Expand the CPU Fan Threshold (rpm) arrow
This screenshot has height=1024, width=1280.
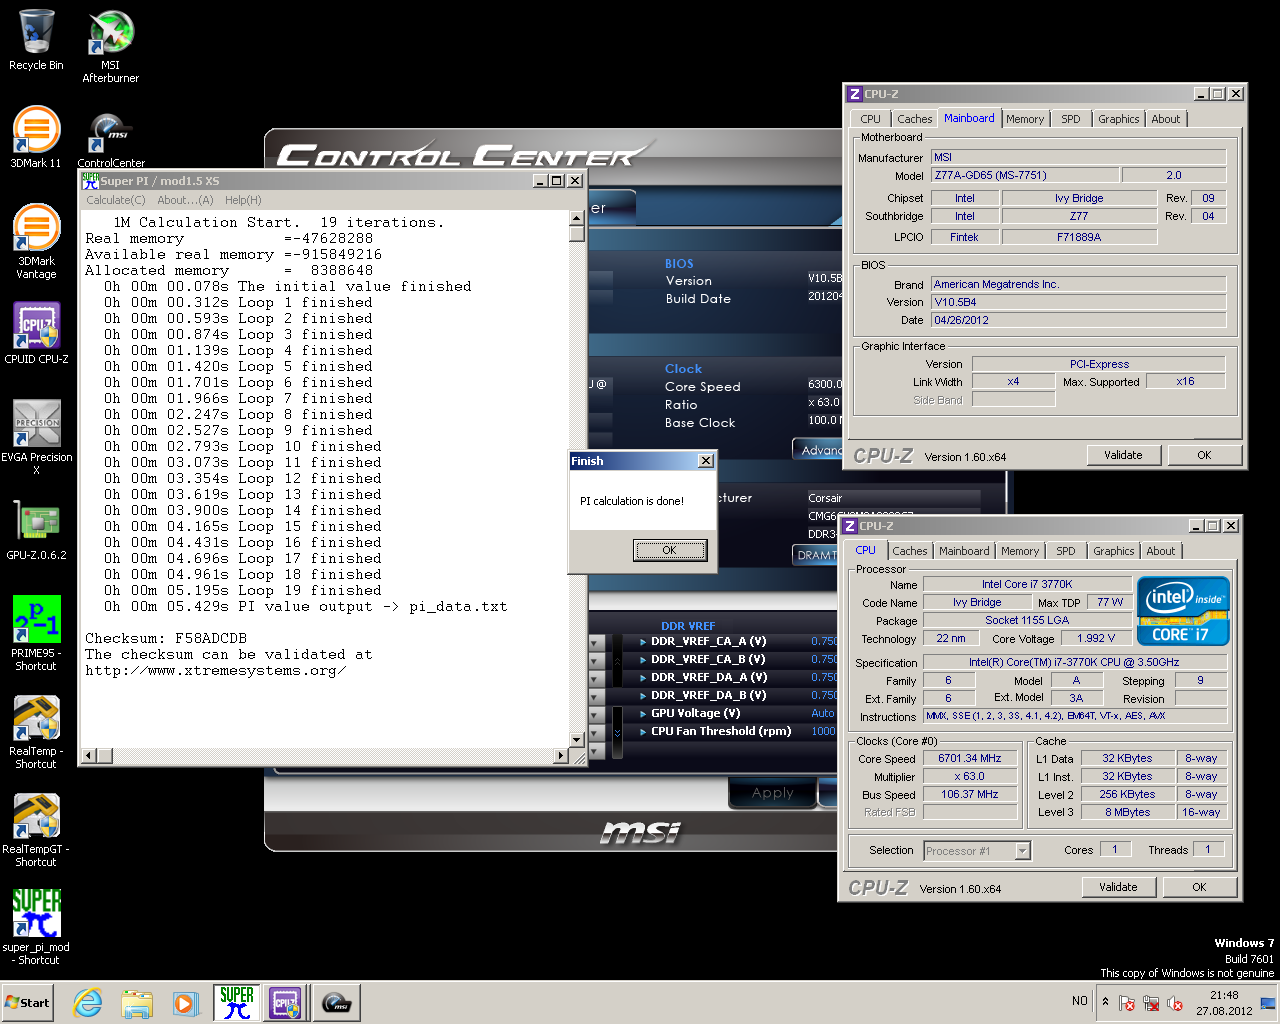click(643, 732)
